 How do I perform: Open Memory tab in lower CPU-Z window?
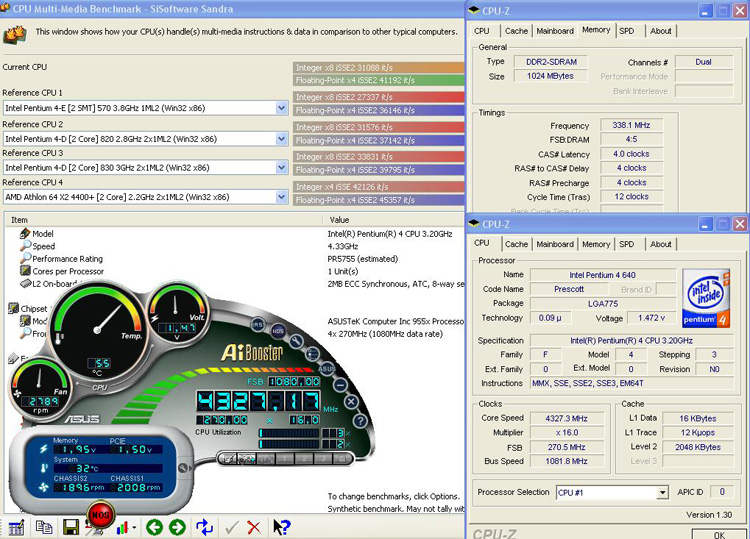pyautogui.click(x=596, y=244)
